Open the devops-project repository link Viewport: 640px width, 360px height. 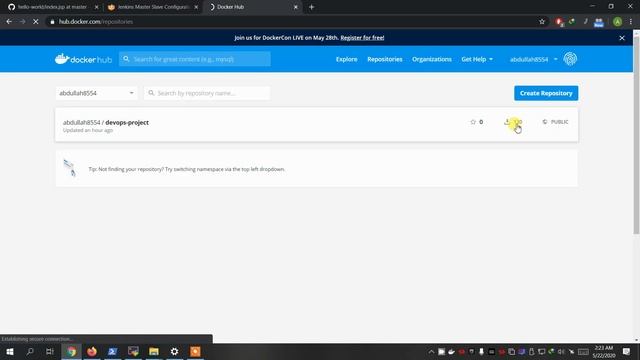127,122
